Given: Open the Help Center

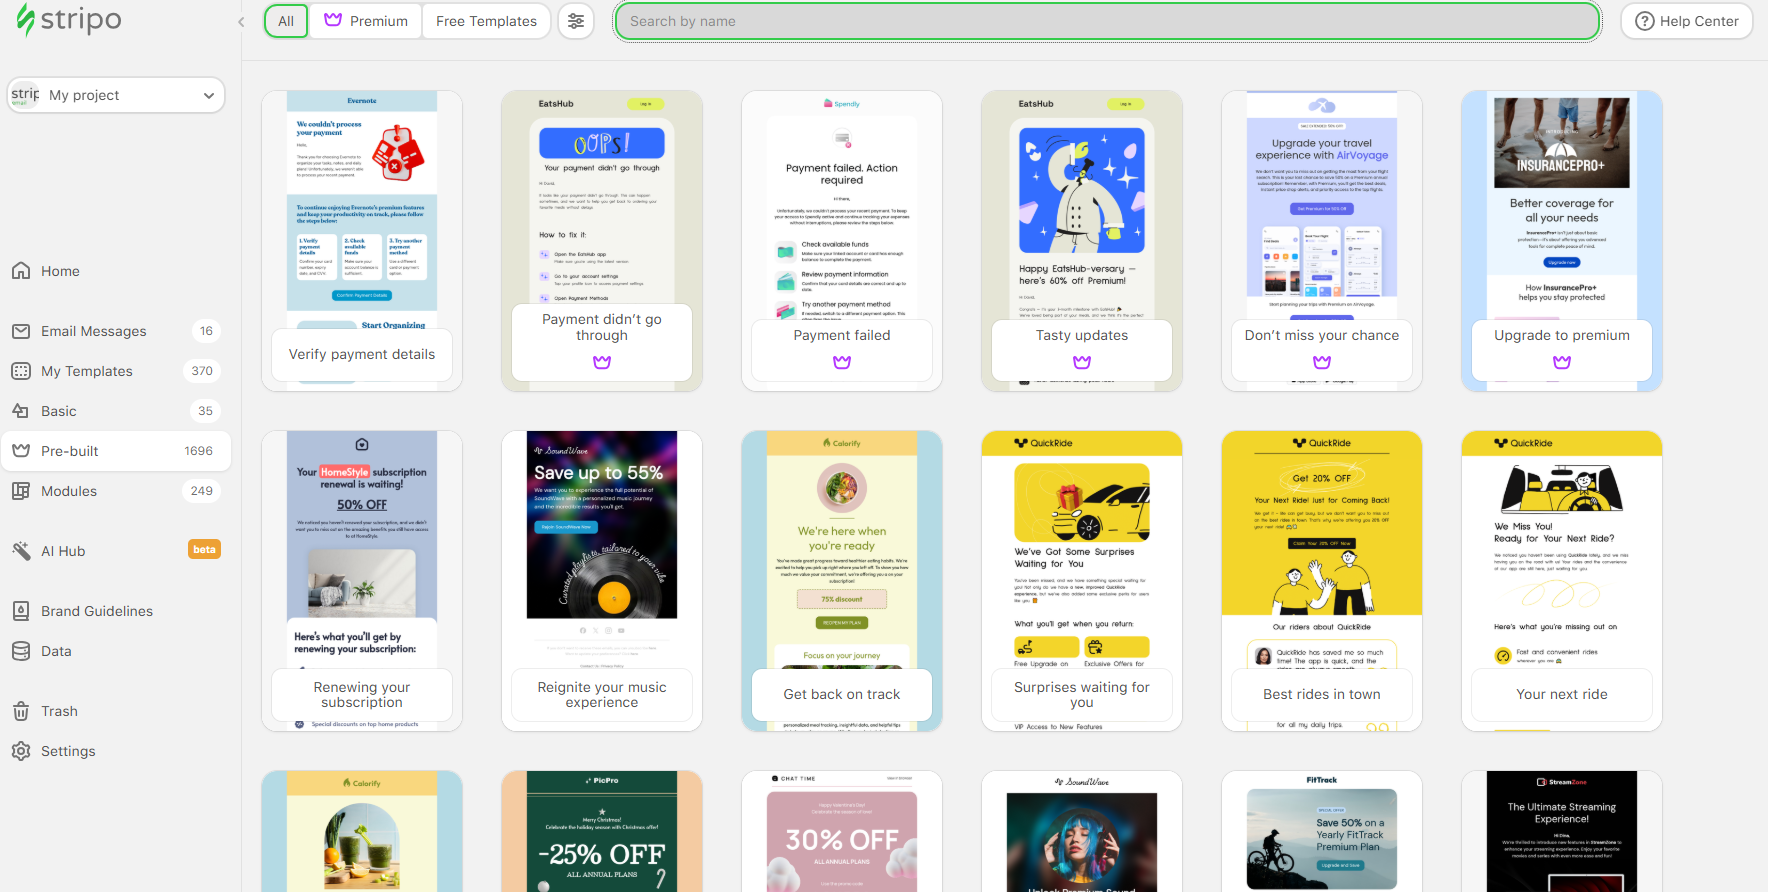Looking at the screenshot, I should (1686, 21).
